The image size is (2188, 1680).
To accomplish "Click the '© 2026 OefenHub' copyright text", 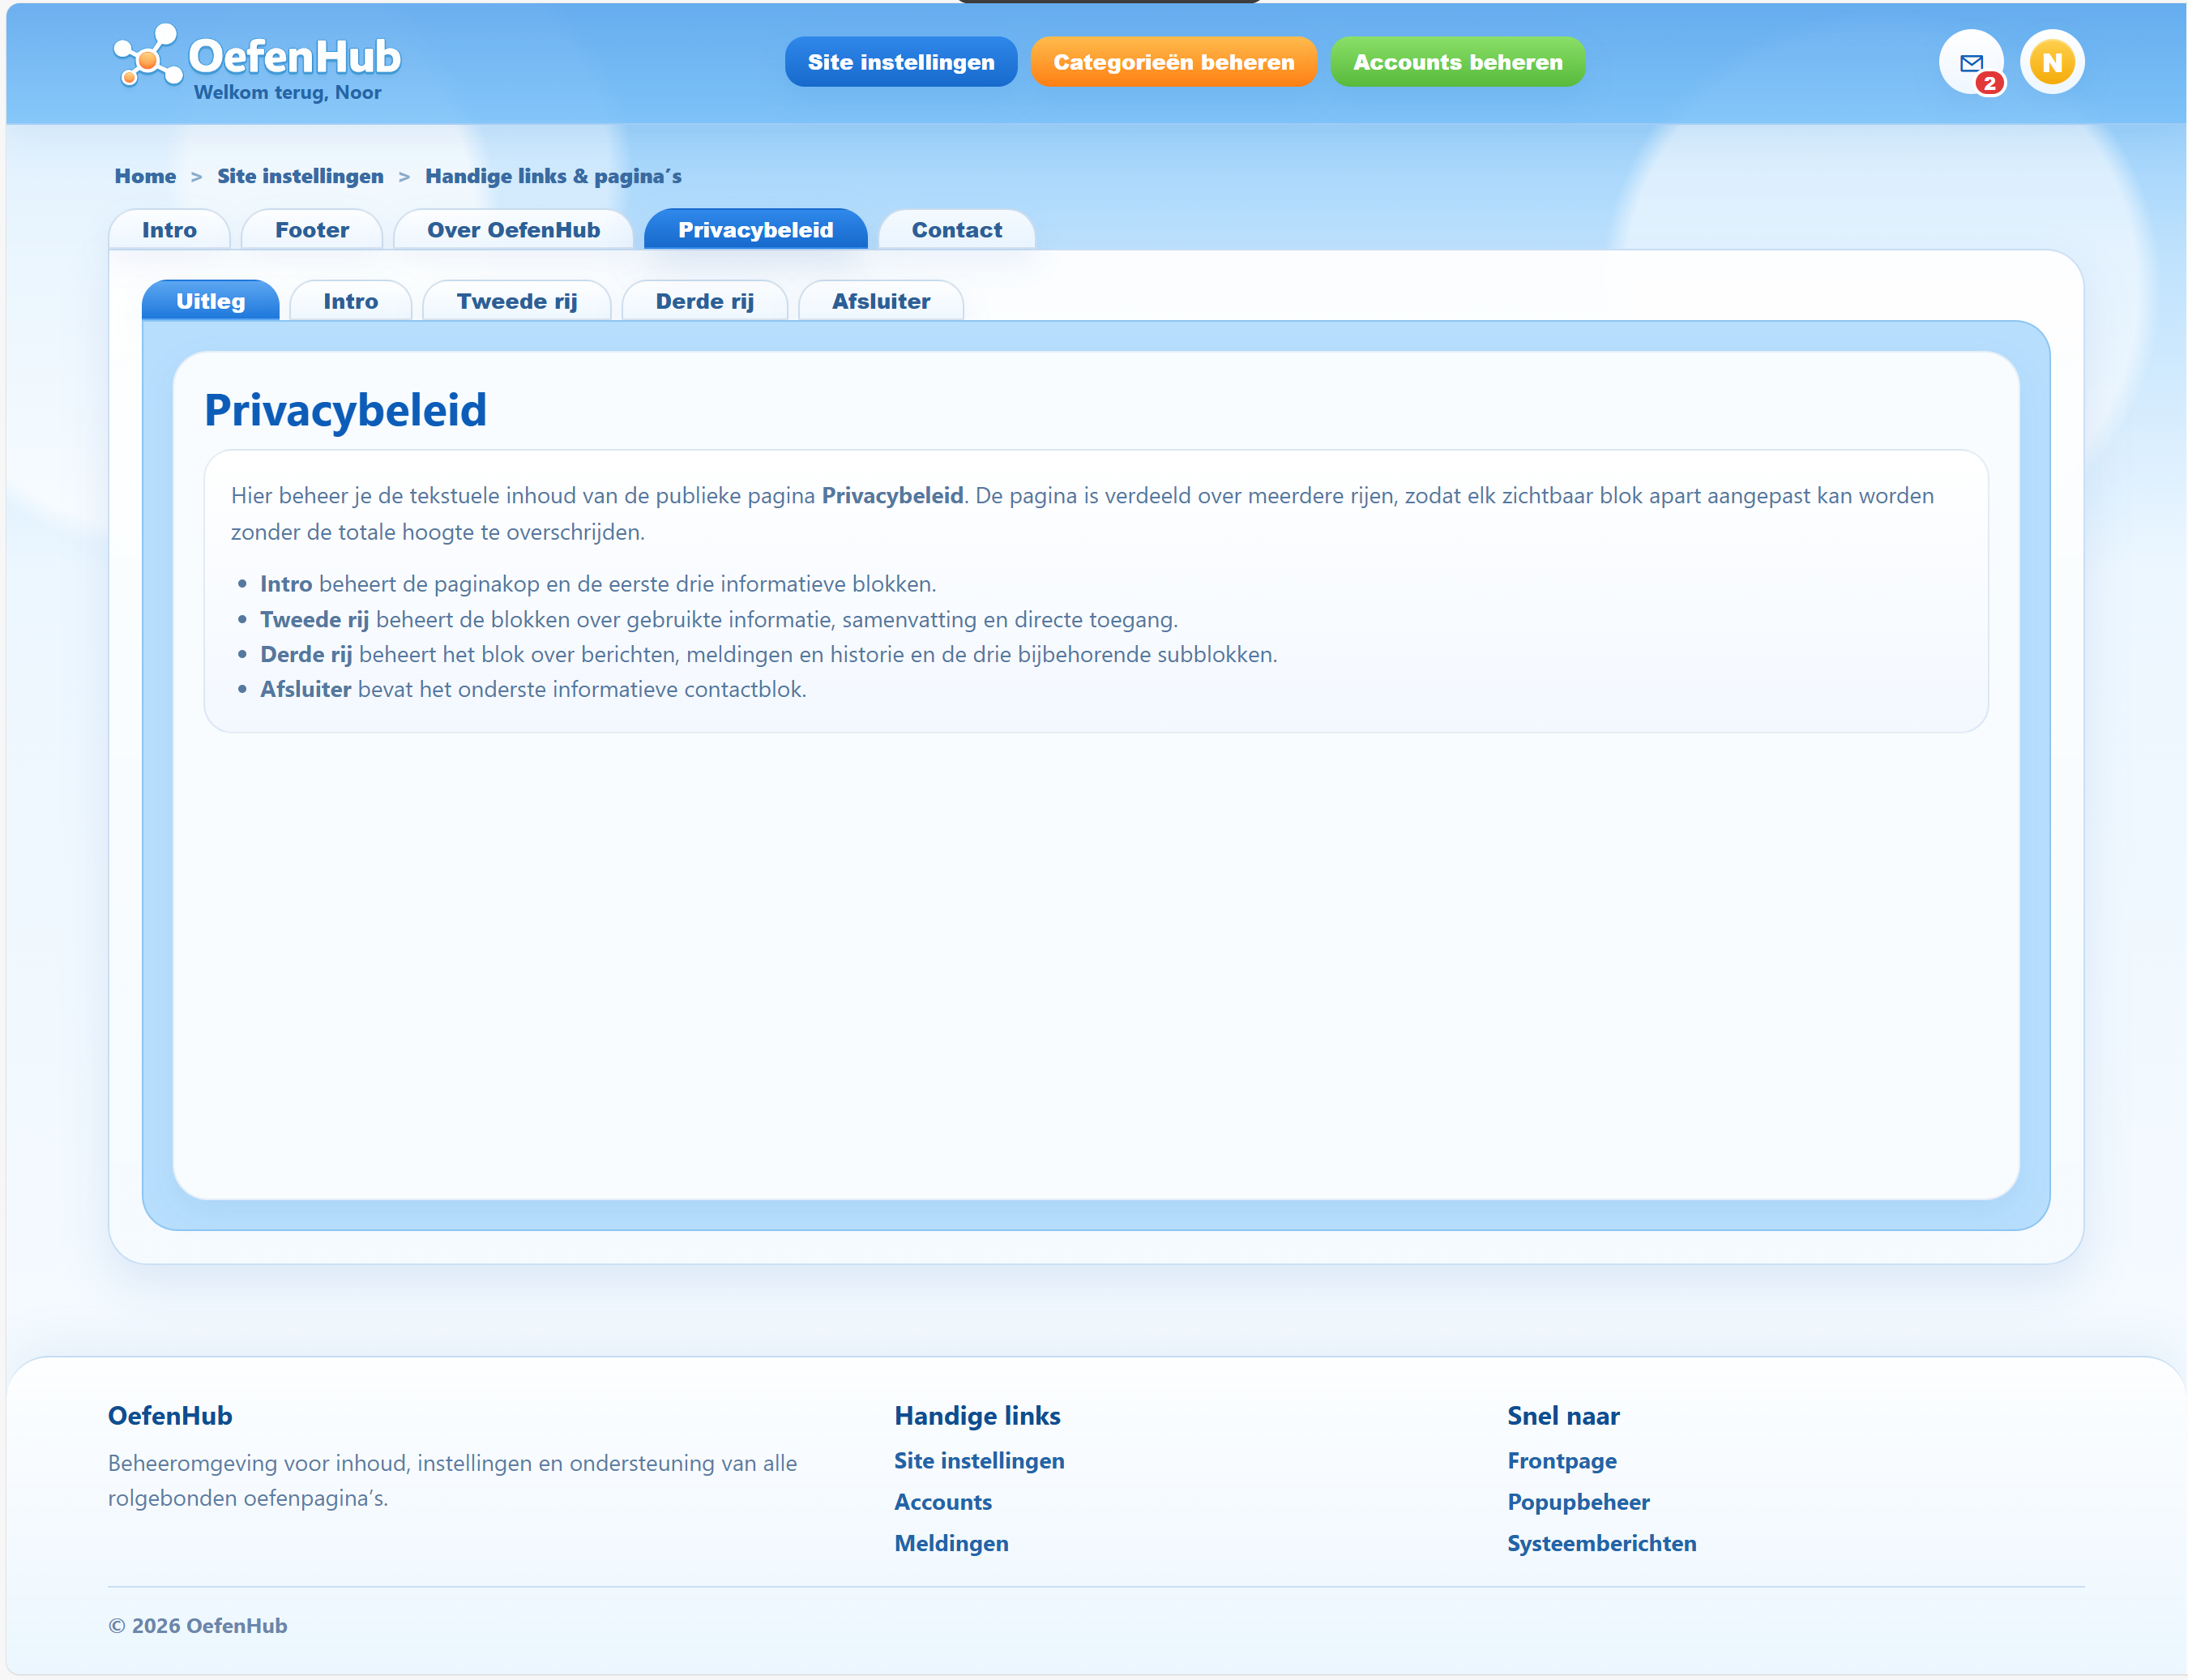I will [x=197, y=1625].
